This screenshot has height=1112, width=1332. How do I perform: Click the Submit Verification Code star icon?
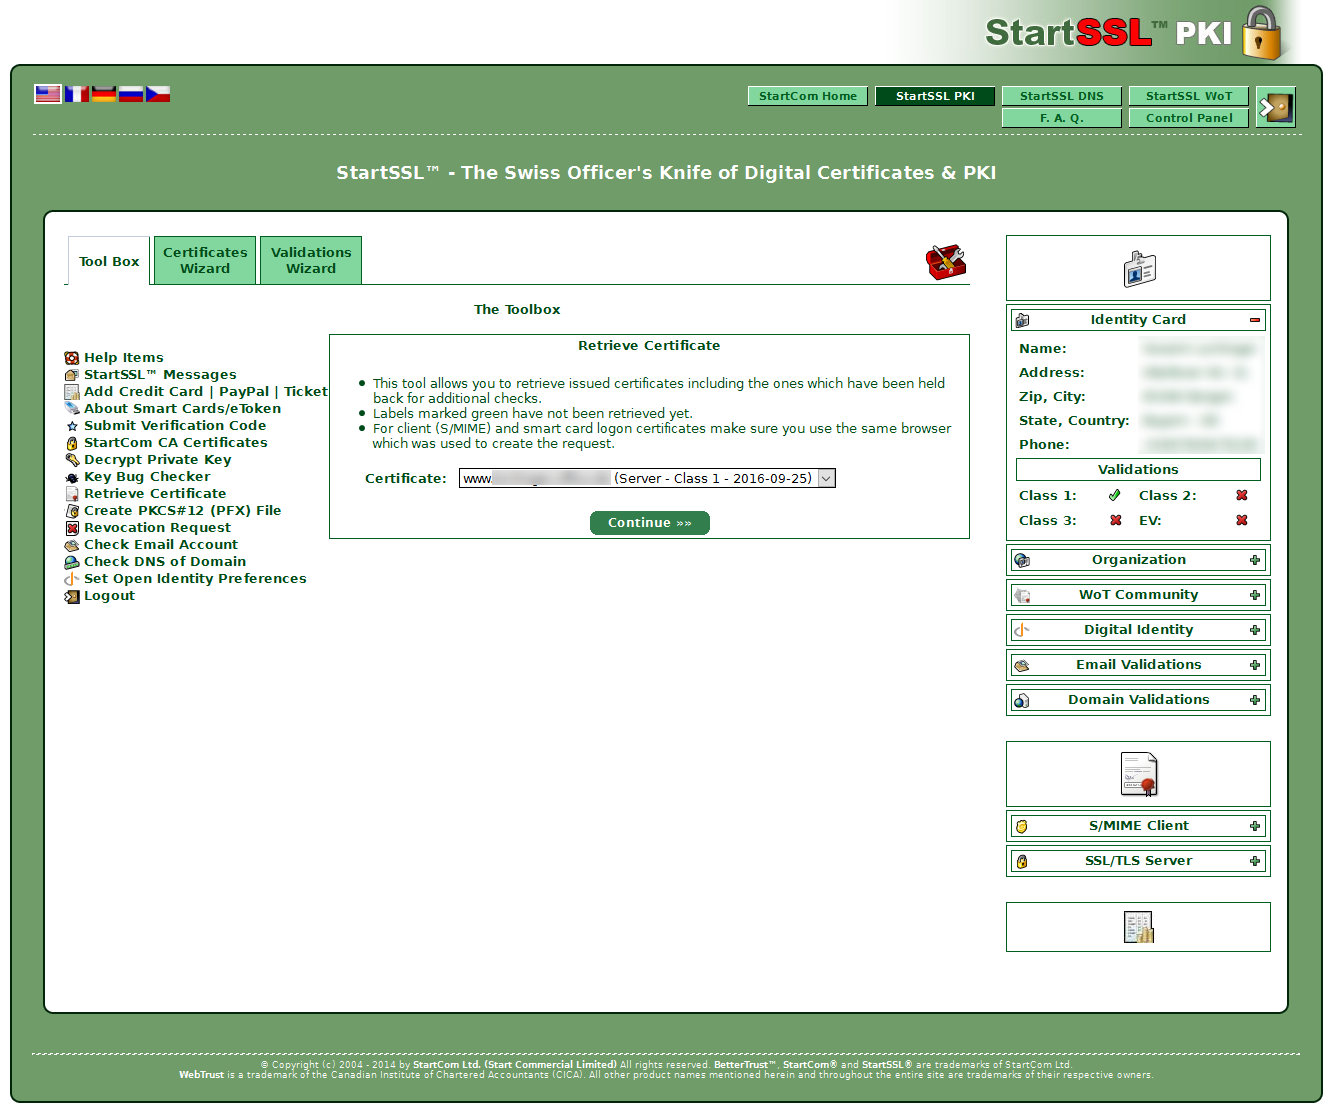tap(72, 426)
